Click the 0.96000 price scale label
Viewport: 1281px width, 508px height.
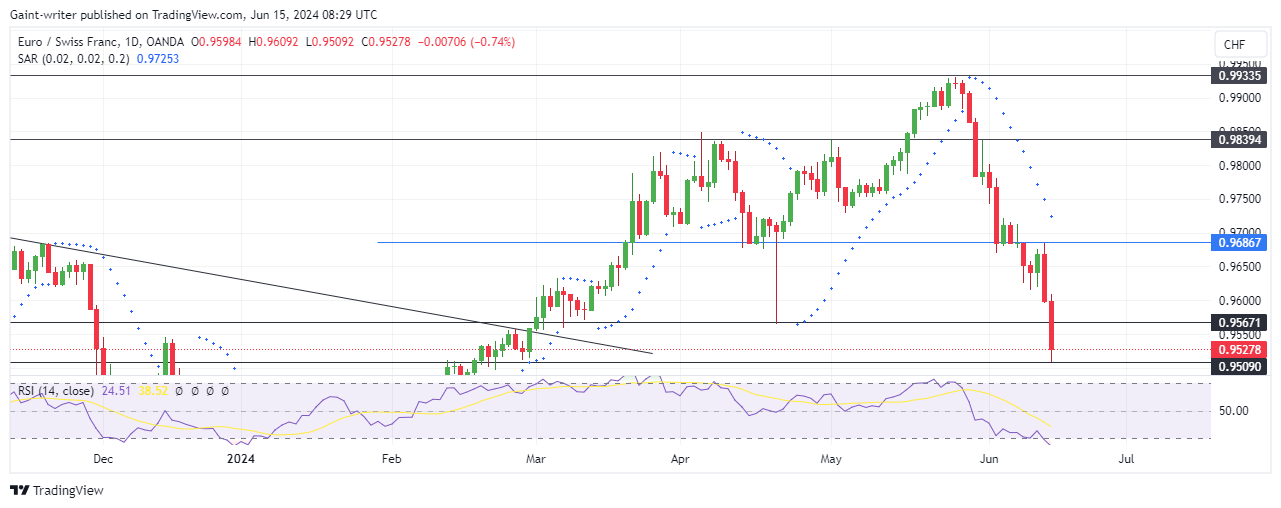(1238, 301)
